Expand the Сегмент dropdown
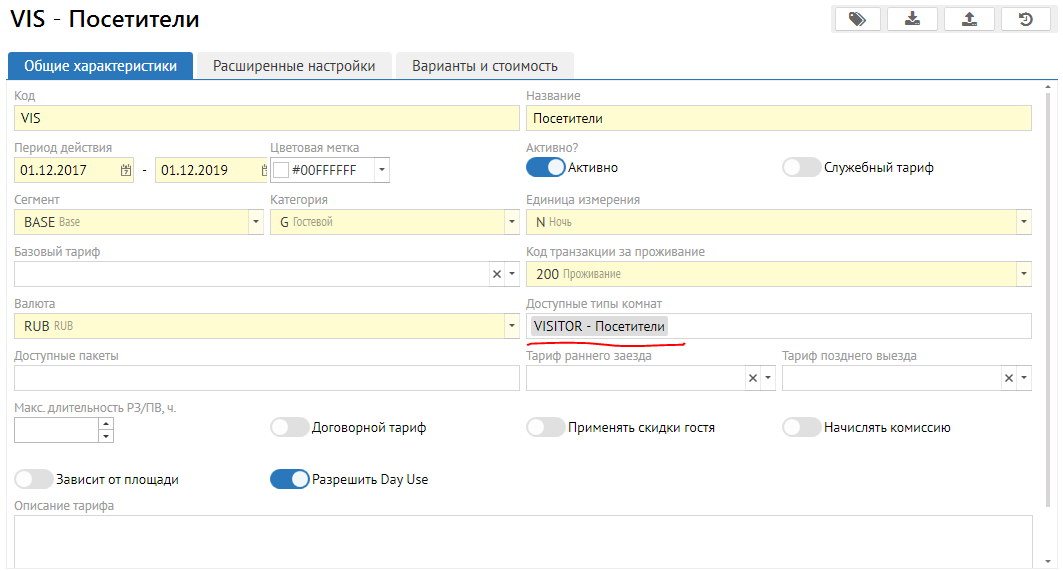Viewport: 1063px width, 571px height. (x=256, y=222)
